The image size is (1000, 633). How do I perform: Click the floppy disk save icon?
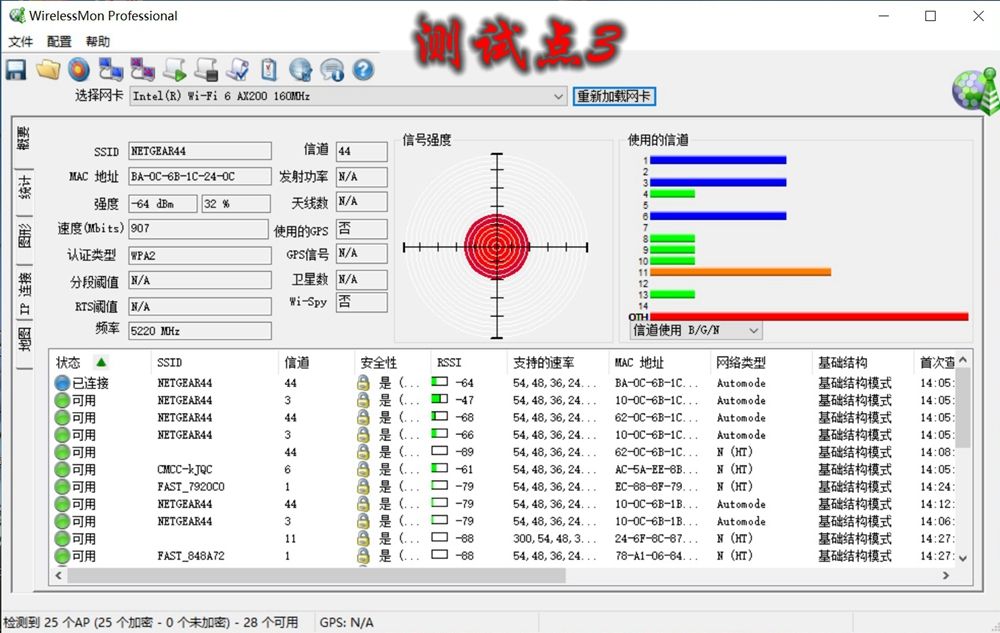[16, 69]
